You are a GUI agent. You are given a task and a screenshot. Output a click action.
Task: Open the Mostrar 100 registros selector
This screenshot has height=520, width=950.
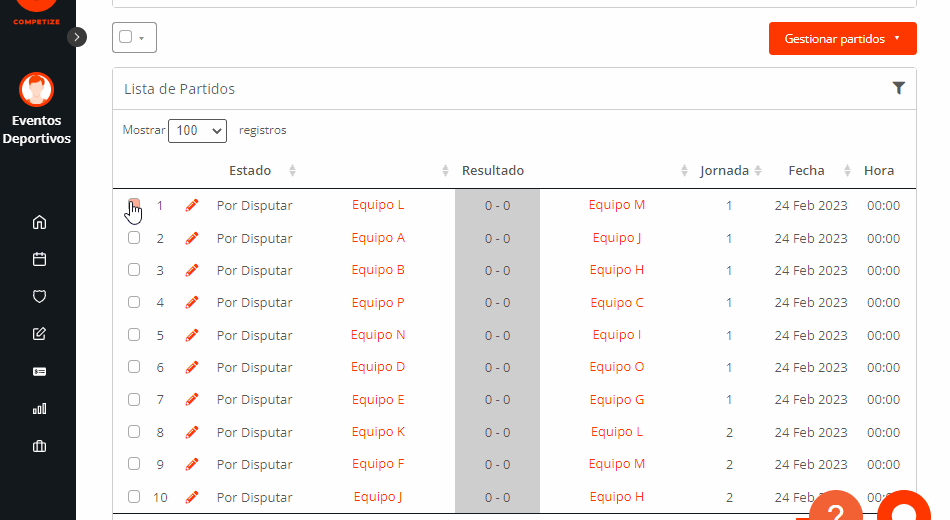(x=197, y=131)
